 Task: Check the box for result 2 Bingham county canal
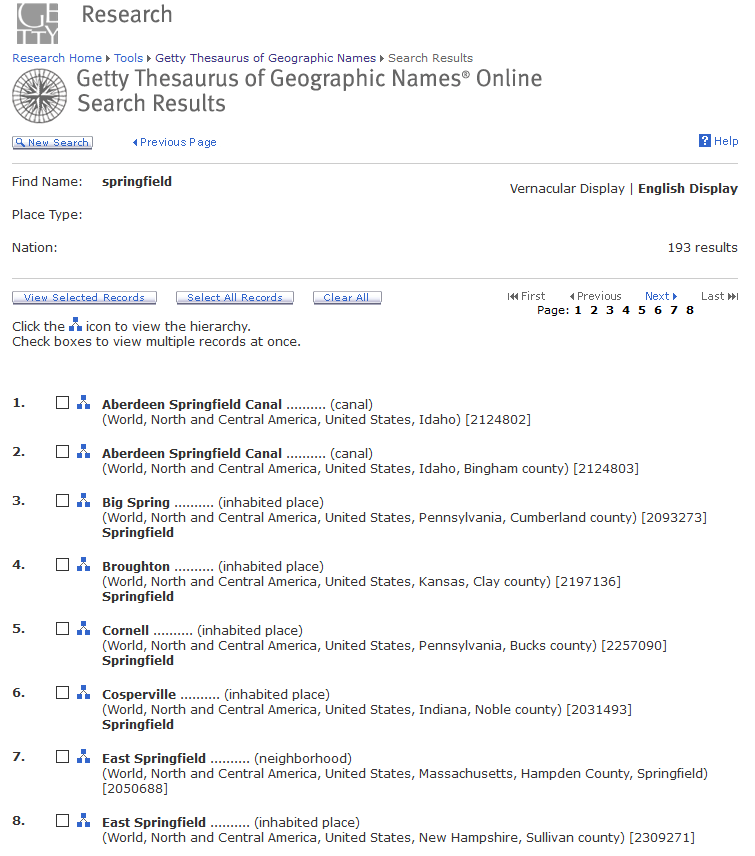tap(62, 452)
